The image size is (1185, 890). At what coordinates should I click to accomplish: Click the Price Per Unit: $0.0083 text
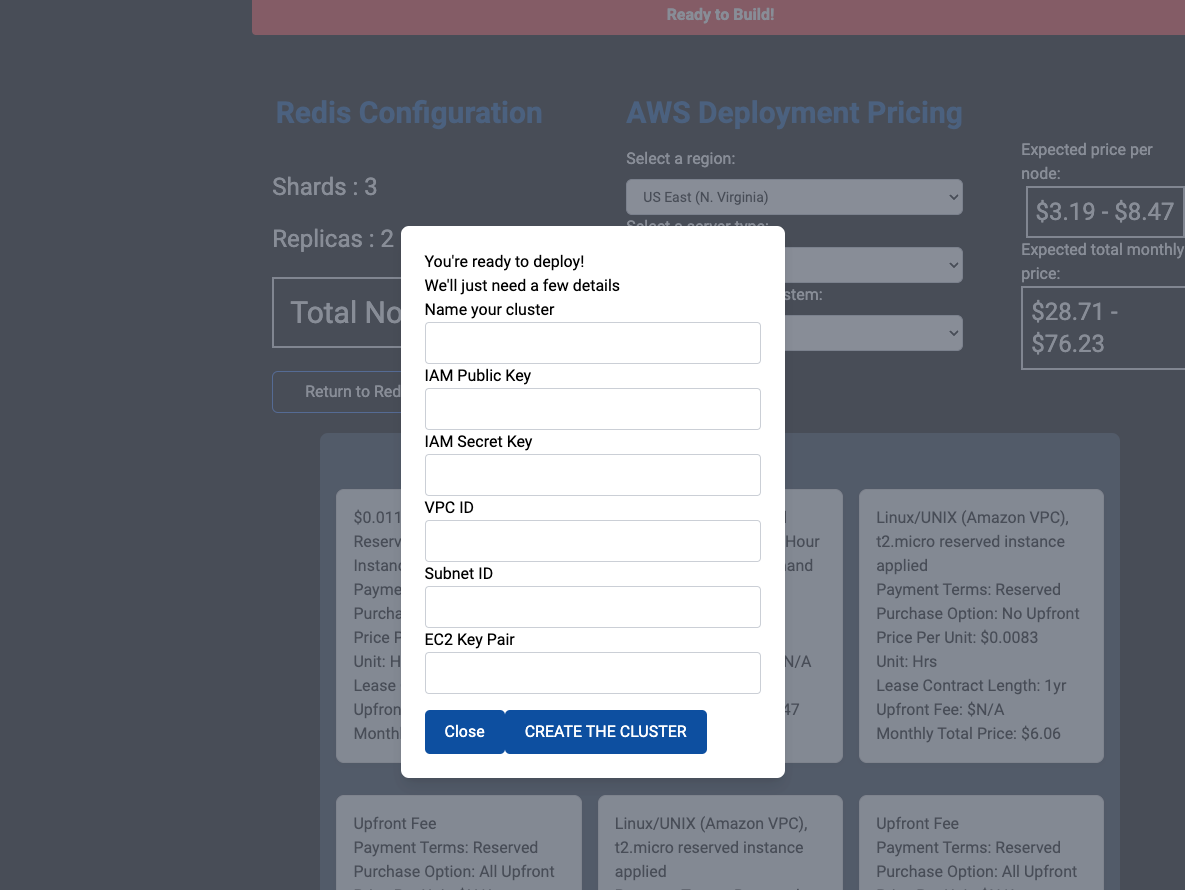[957, 638]
